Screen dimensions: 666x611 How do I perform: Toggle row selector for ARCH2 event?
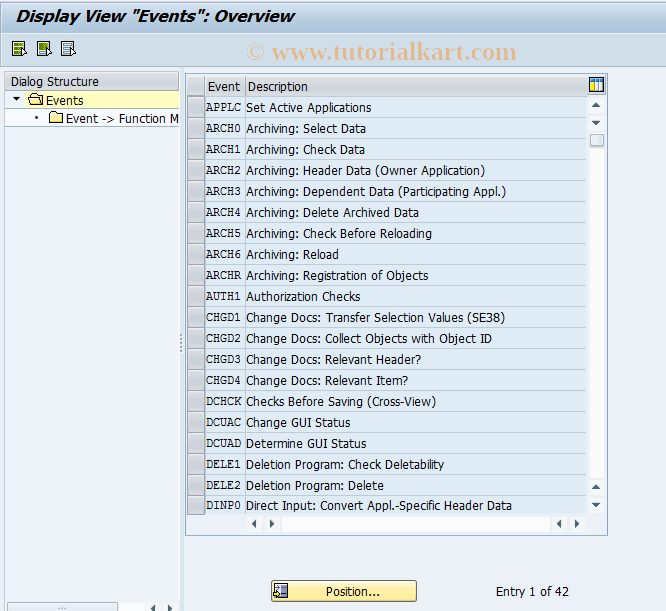196,170
